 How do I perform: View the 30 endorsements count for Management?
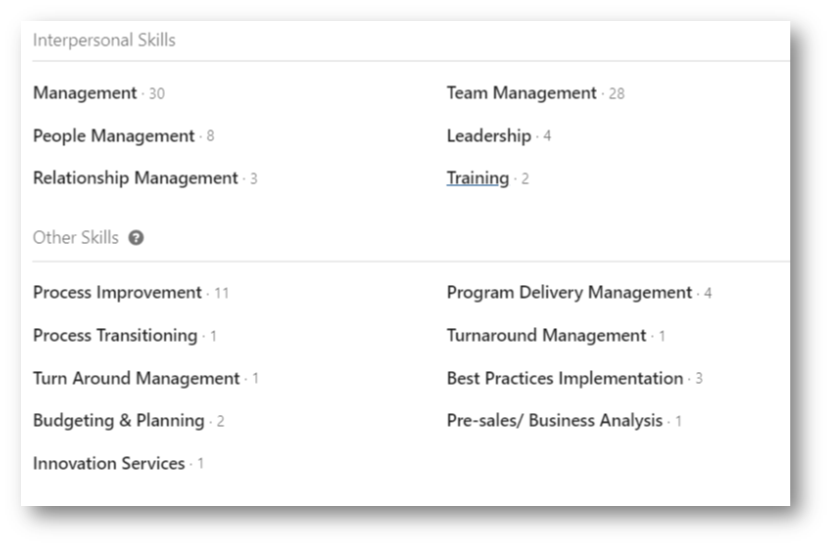click(x=157, y=94)
